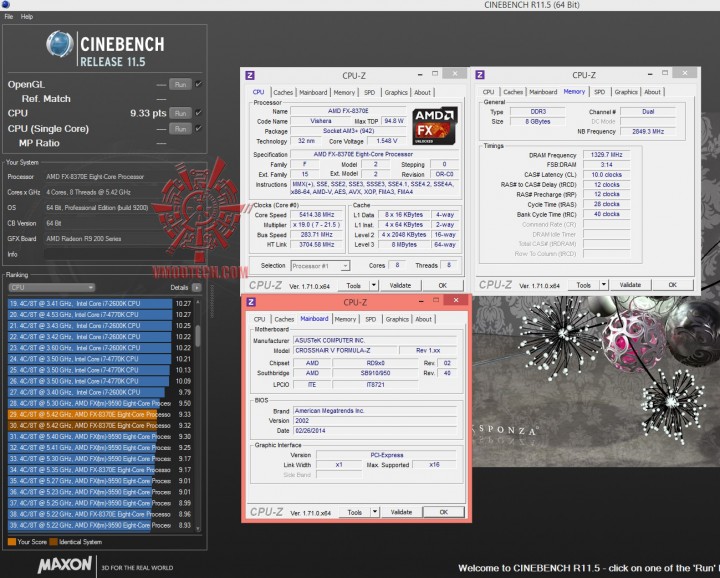Click the Your Score orange legend swatch

(x=12, y=542)
